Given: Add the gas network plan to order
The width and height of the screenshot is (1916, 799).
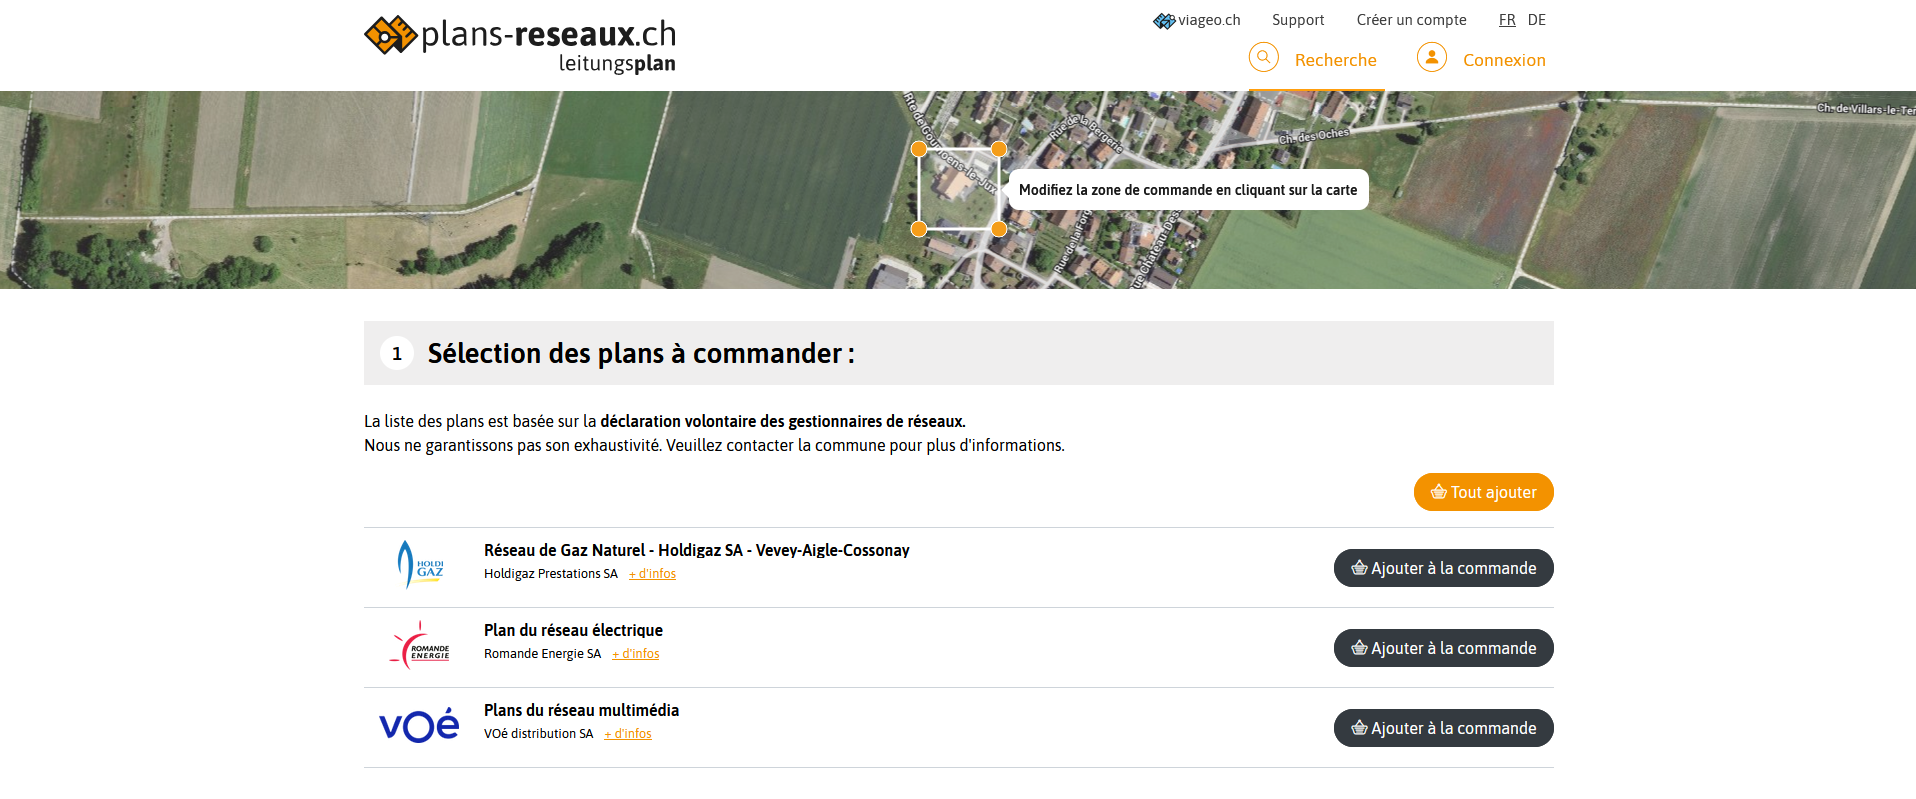Looking at the screenshot, I should tap(1442, 568).
